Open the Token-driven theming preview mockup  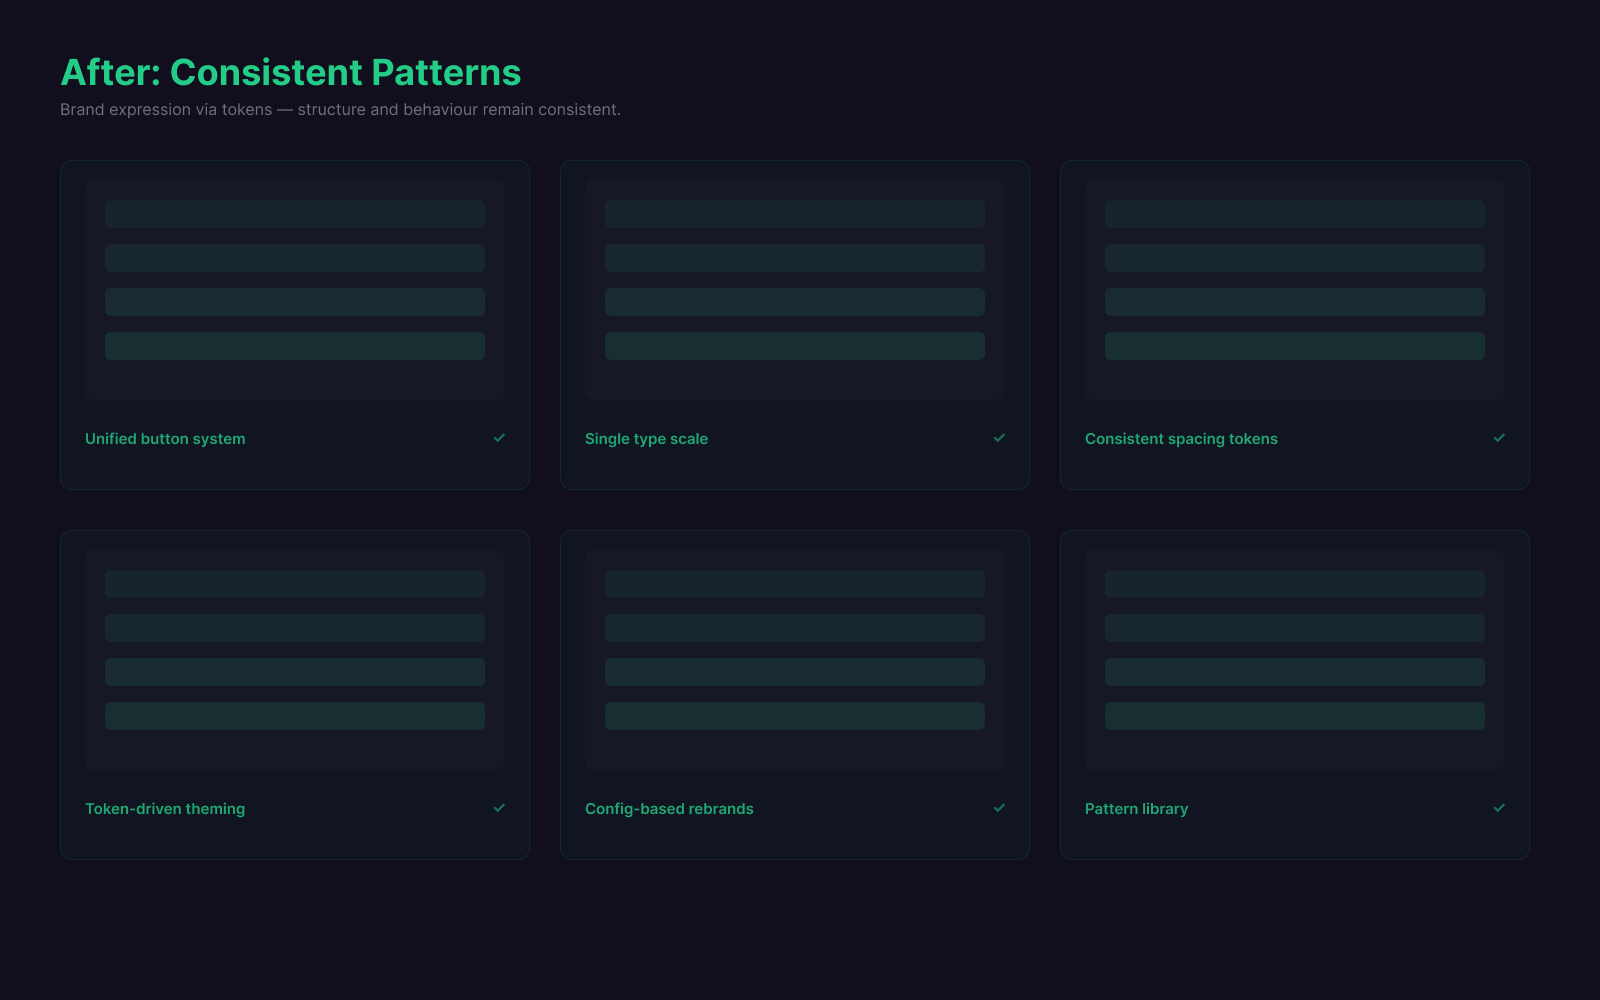coord(295,660)
